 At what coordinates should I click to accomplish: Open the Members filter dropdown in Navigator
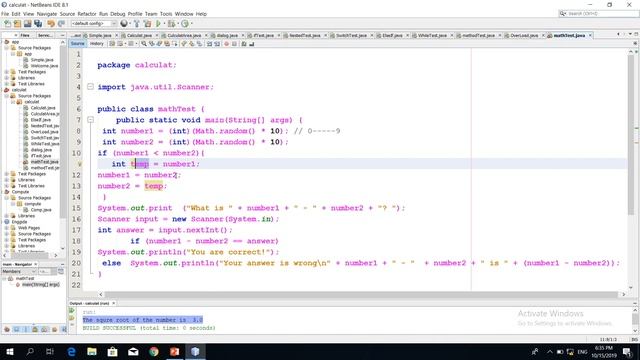click(x=19, y=271)
